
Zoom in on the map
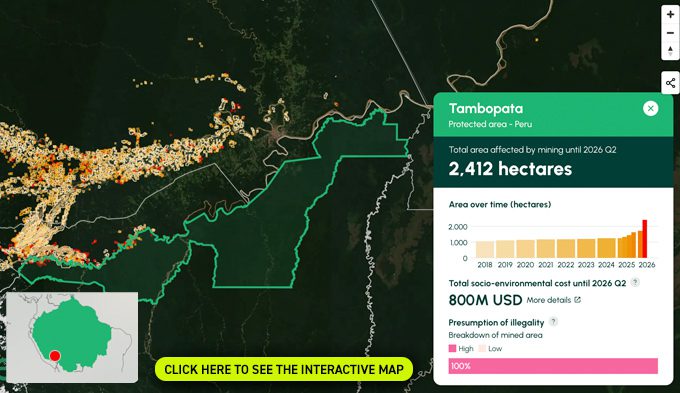click(x=670, y=14)
